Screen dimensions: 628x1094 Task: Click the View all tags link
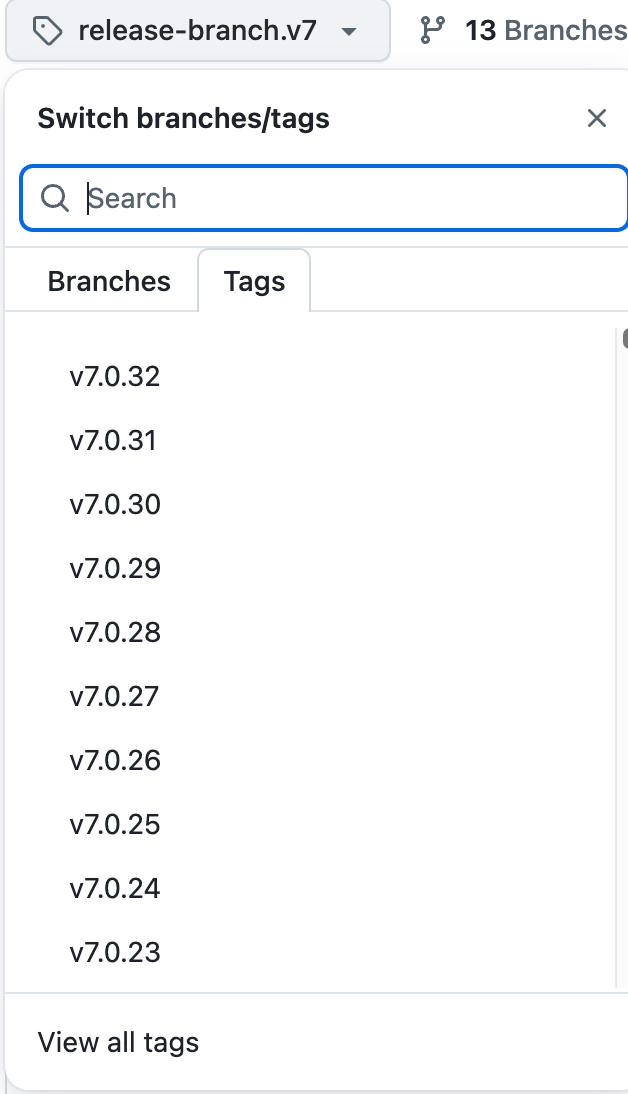coord(118,1043)
